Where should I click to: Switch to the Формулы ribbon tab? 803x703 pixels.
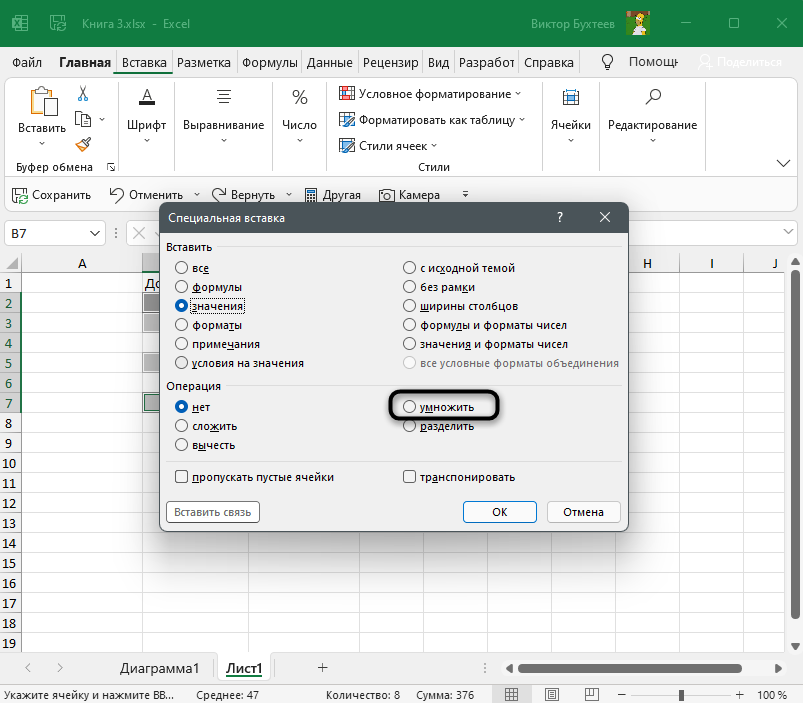coord(271,62)
